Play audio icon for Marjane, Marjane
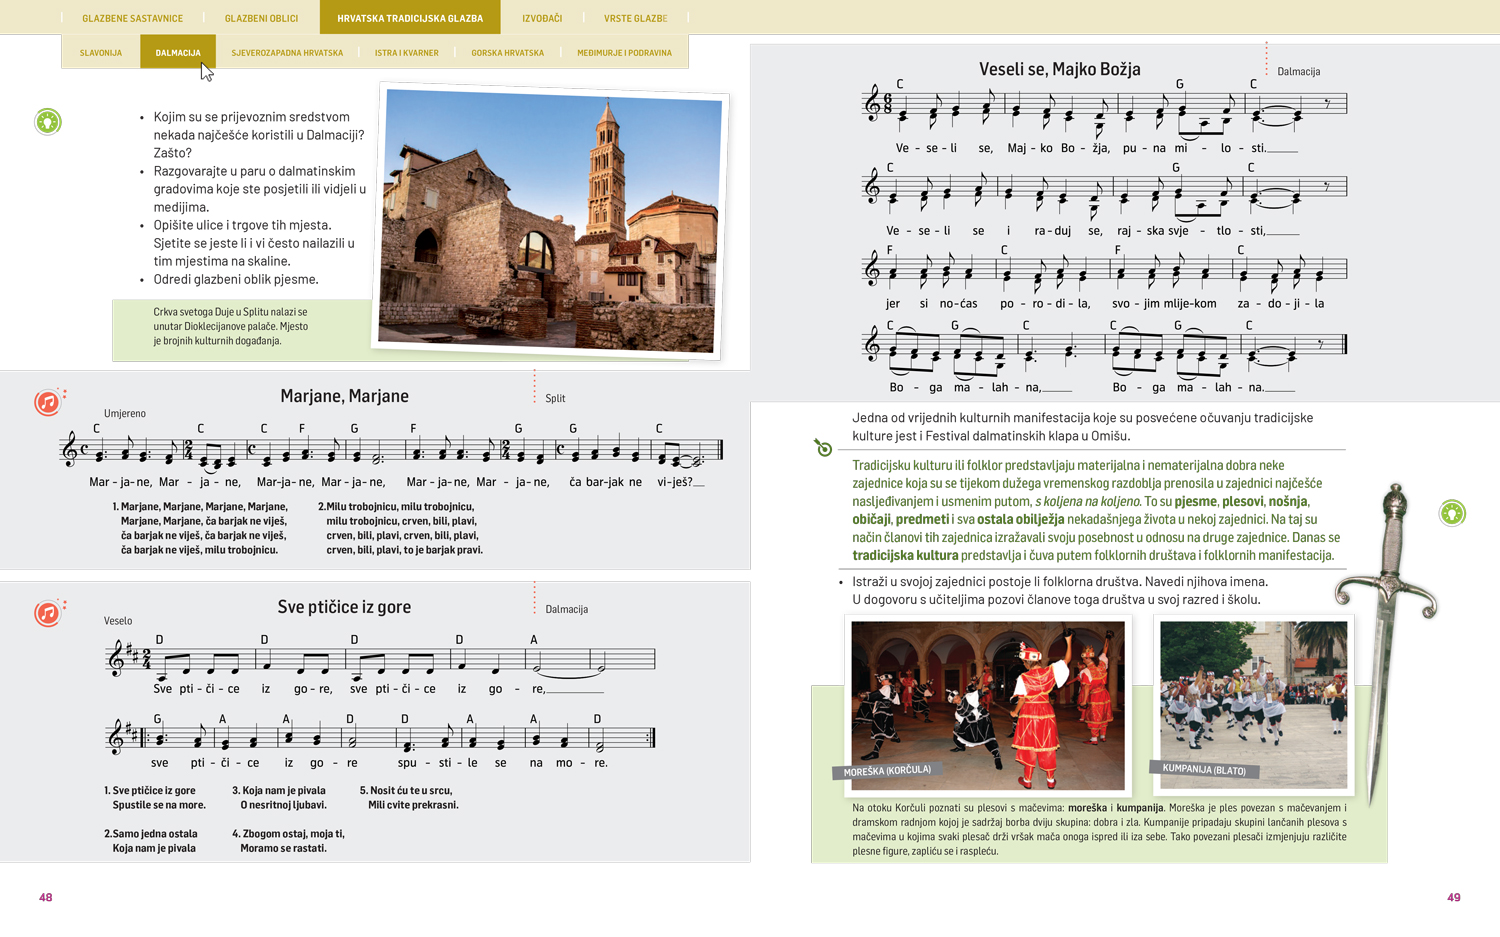 coord(48,402)
